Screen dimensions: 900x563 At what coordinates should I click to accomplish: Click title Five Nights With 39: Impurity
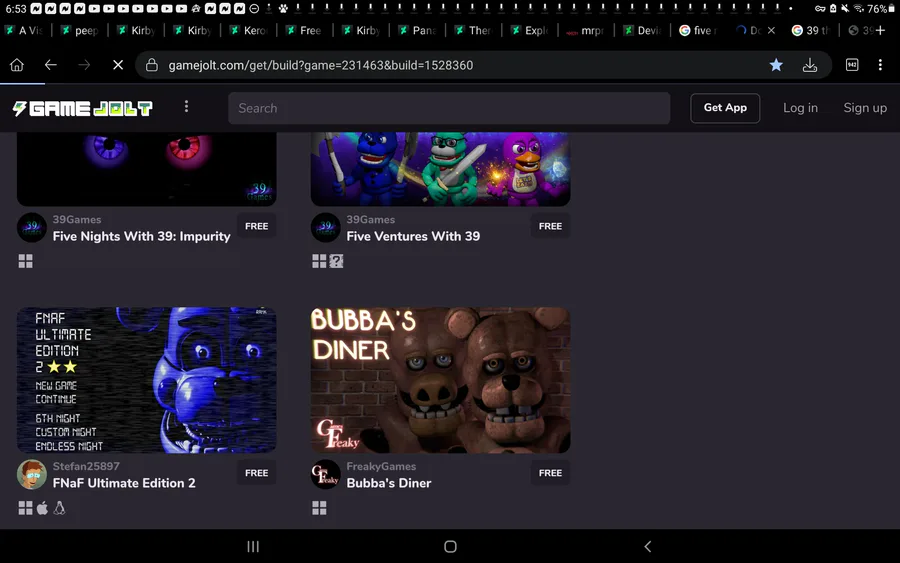141,236
